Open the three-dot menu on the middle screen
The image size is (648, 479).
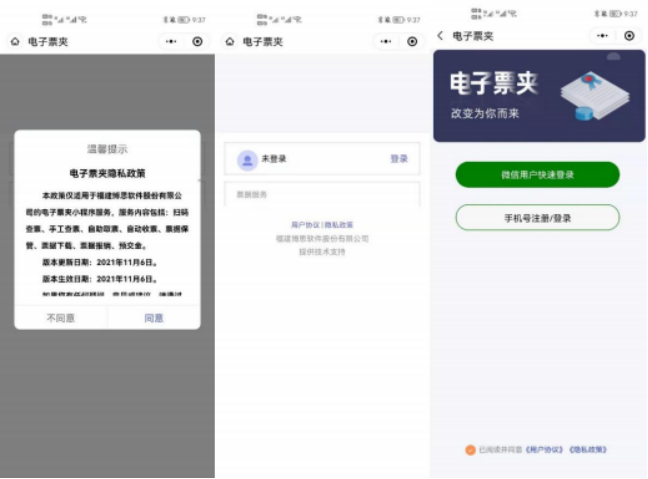pos(387,42)
